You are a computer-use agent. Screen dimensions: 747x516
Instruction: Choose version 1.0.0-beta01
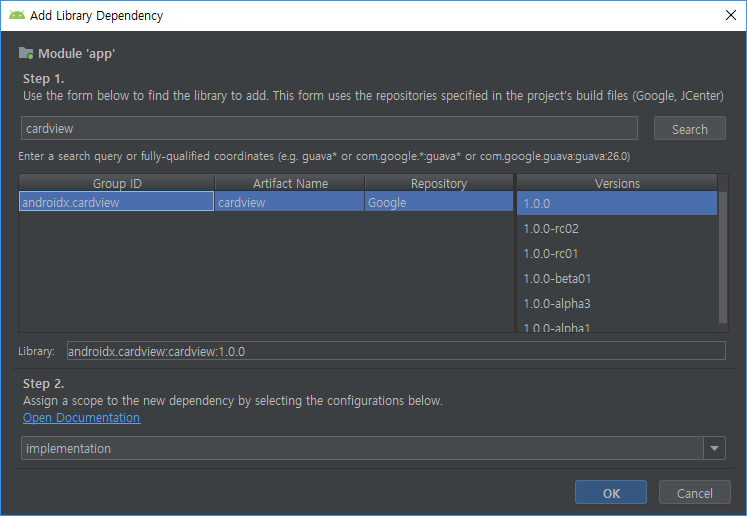617,279
